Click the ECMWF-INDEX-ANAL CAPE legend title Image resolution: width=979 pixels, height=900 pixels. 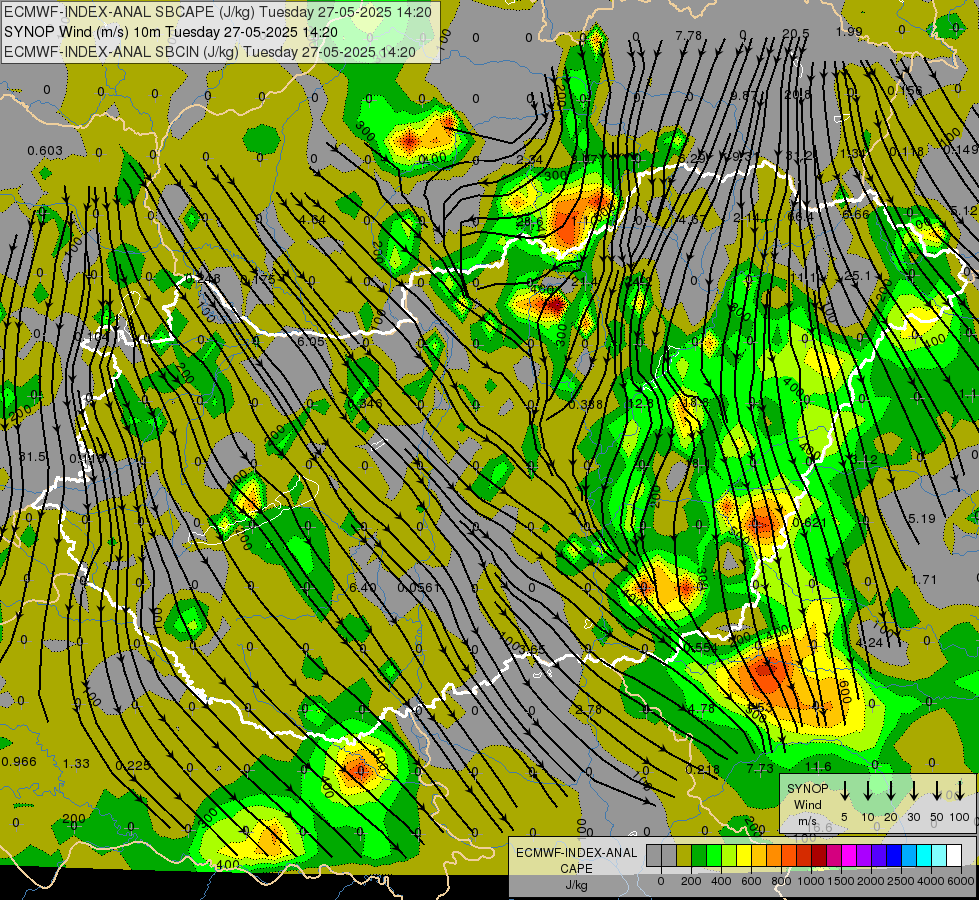(576, 860)
